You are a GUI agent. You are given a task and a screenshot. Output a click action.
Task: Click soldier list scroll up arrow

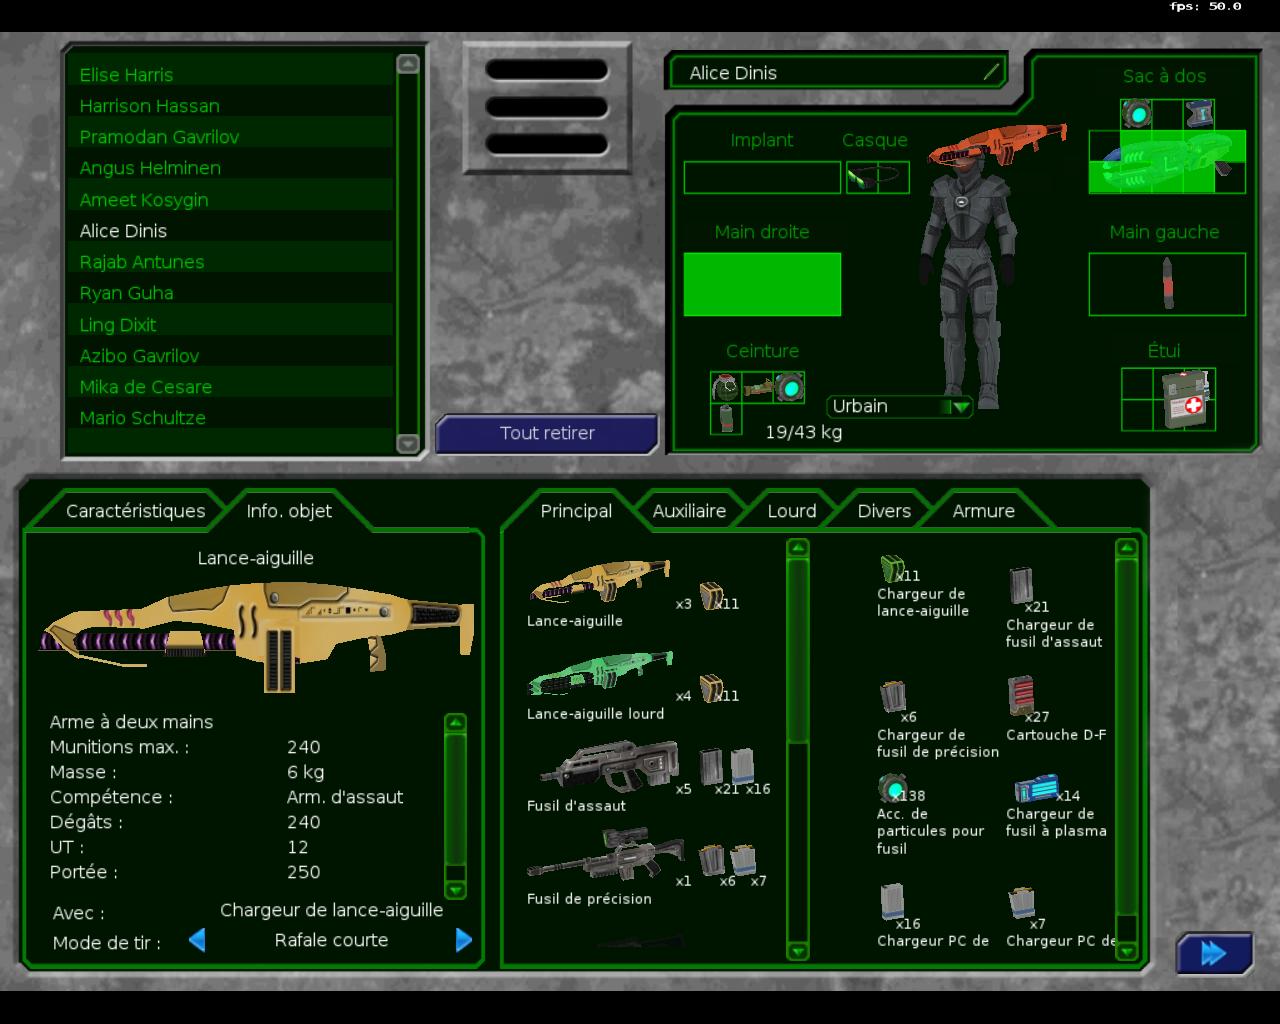[x=408, y=64]
